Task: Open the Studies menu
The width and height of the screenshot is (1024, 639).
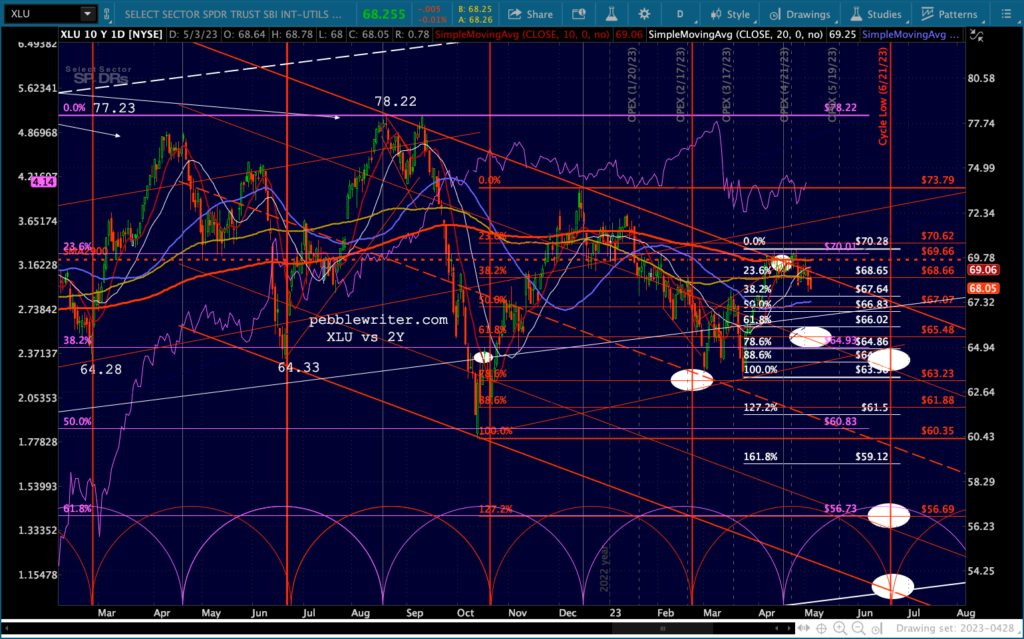Action: click(x=876, y=14)
